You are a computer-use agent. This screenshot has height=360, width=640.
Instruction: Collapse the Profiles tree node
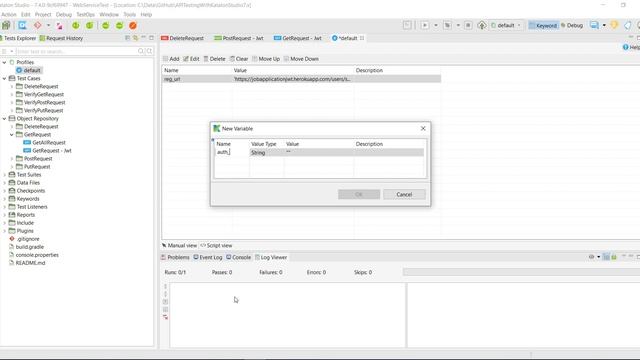coord(4,62)
